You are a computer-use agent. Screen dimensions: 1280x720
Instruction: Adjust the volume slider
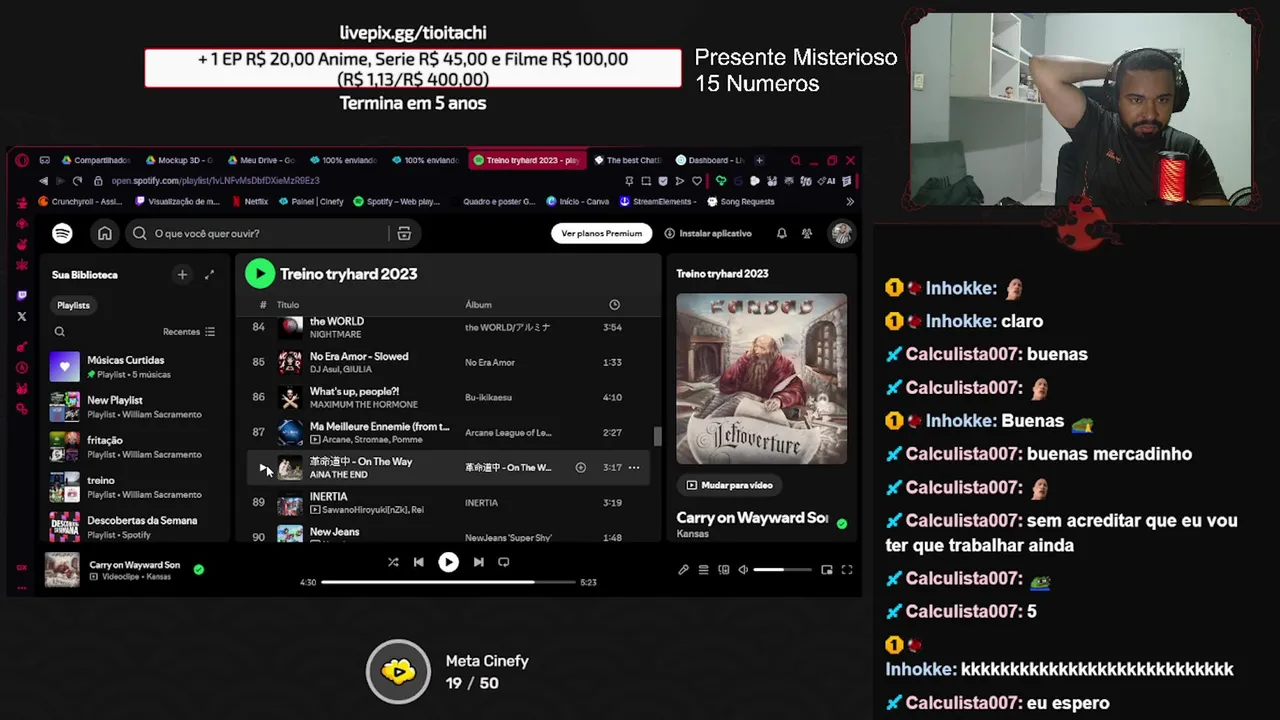coord(782,570)
